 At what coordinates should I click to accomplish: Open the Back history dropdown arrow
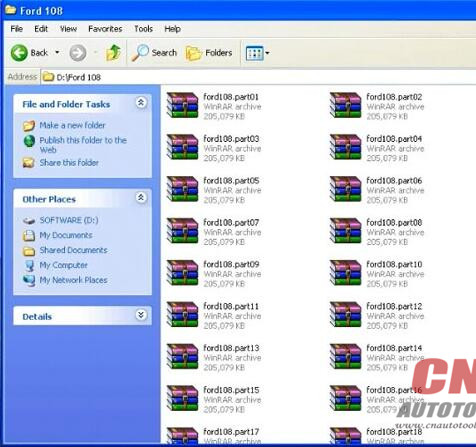point(57,53)
